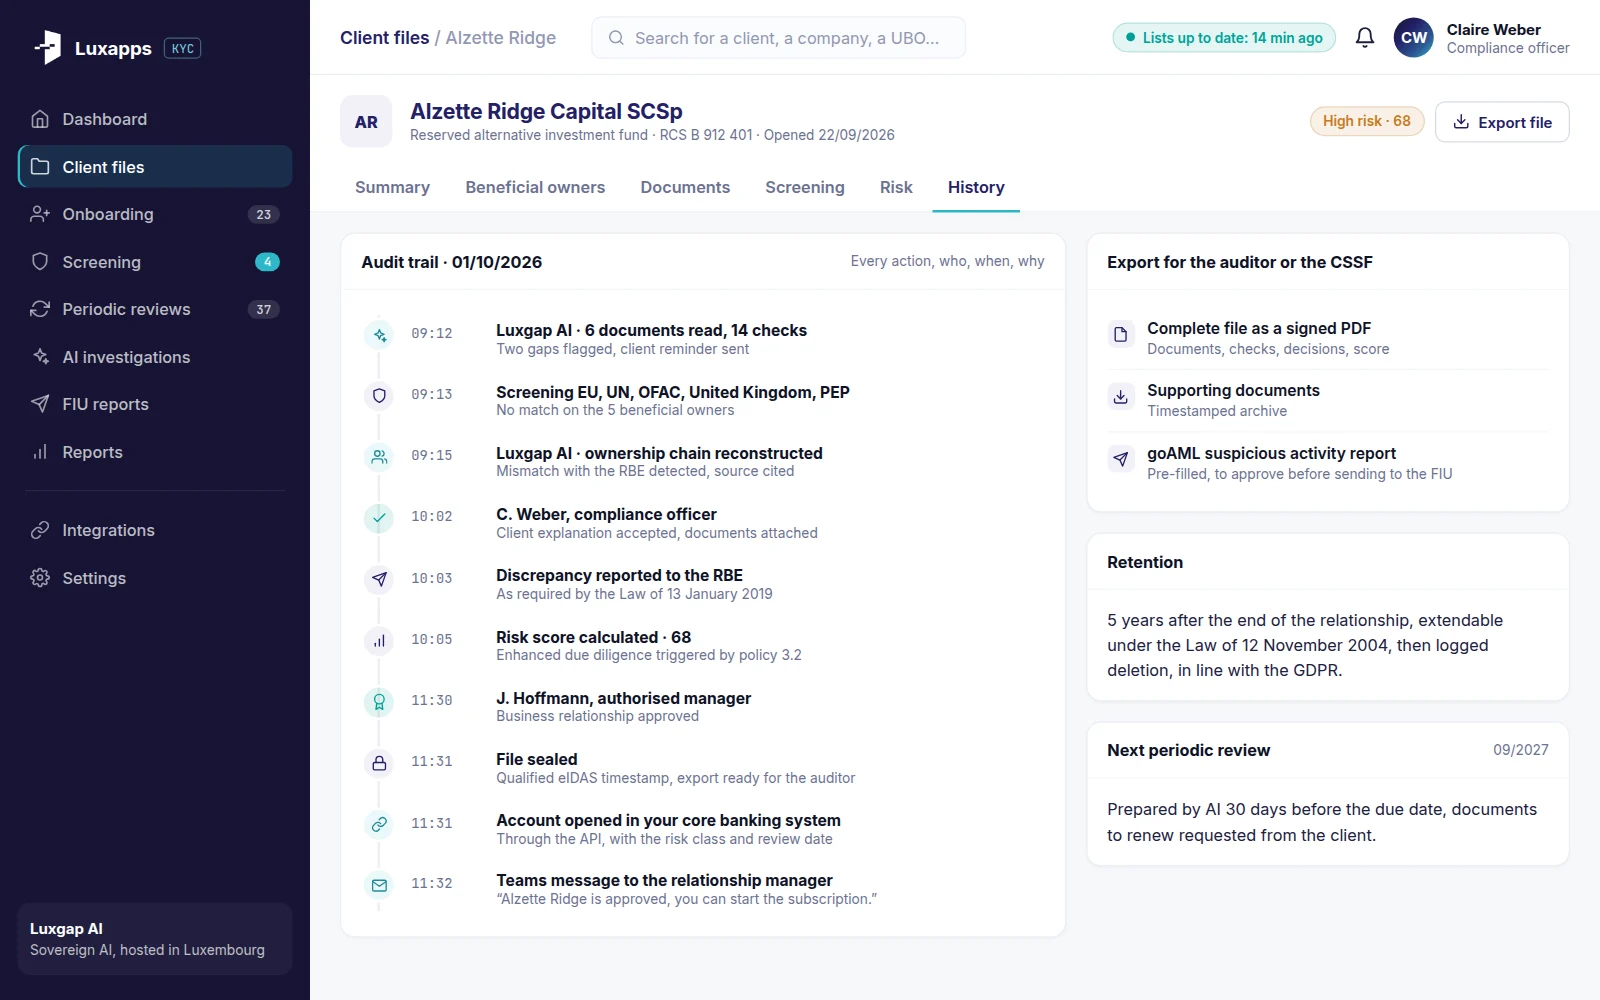Switch to the Summary tab

coord(392,187)
